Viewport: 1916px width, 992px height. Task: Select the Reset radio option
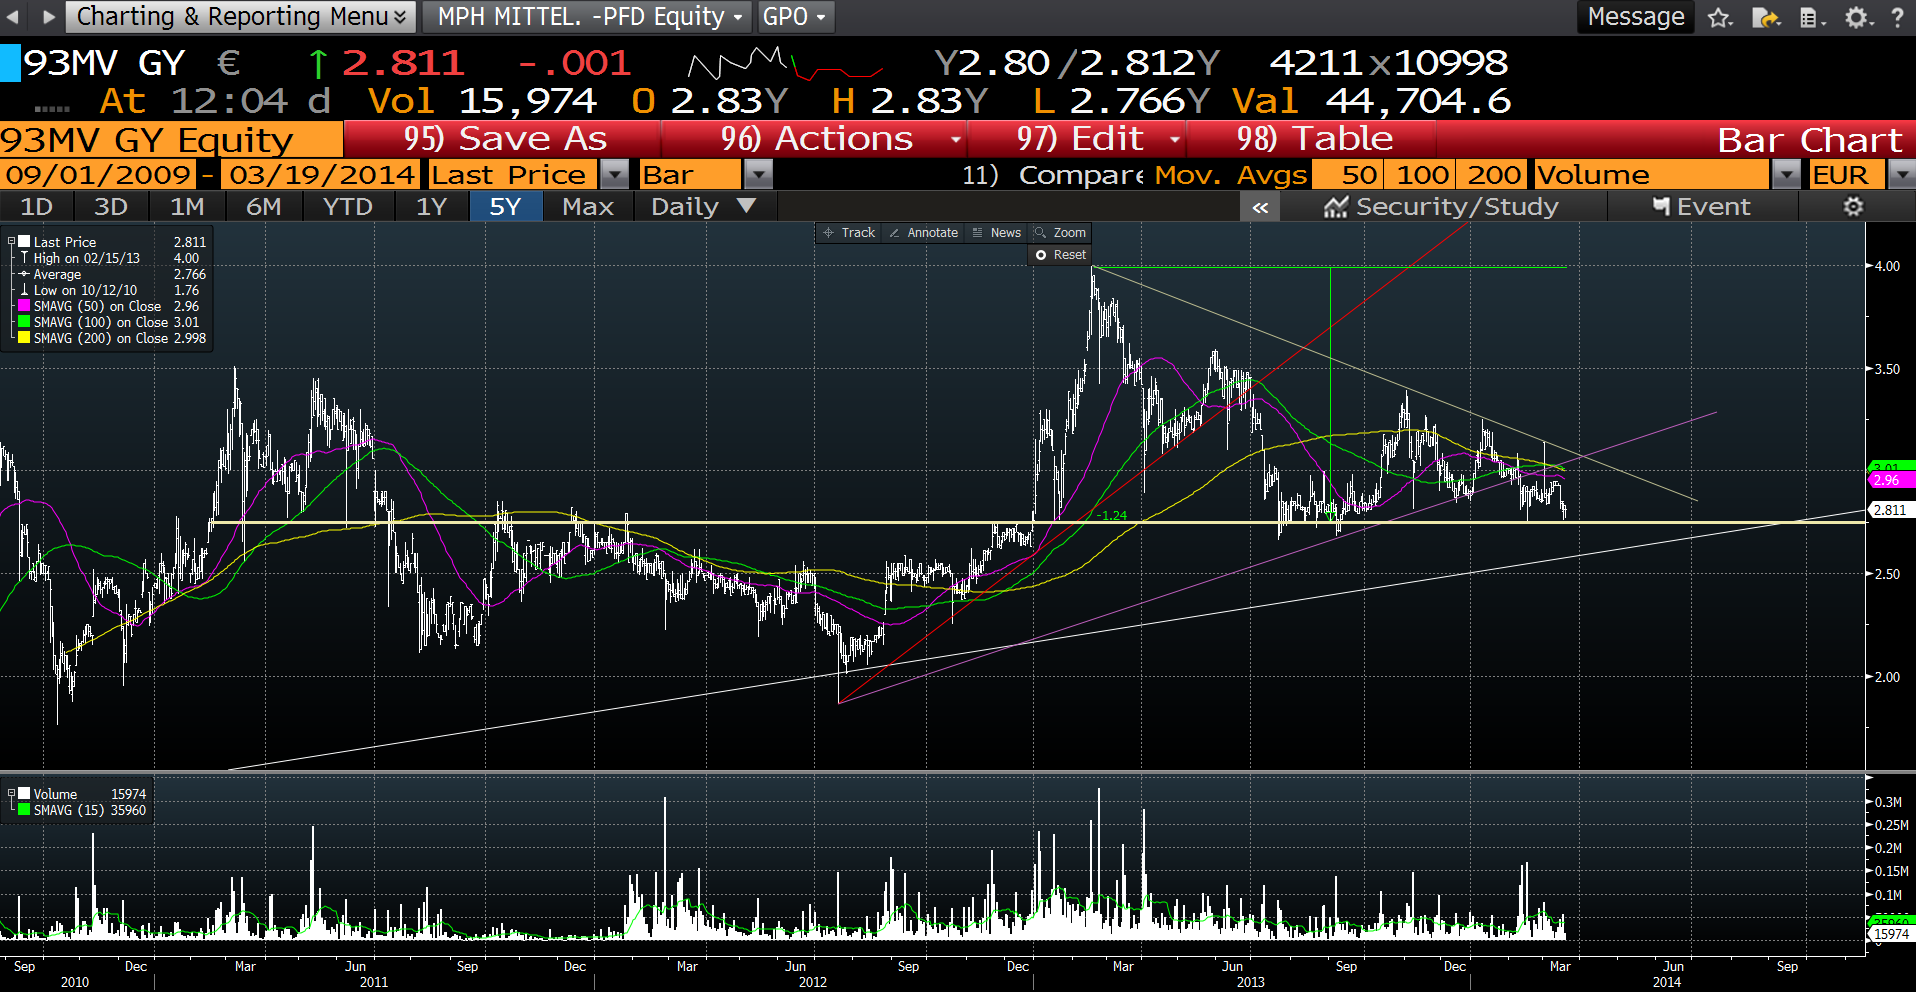tap(1042, 255)
